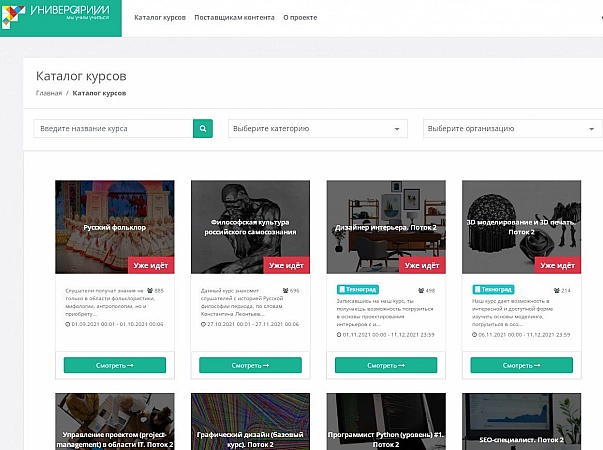Click Техноград badge on 3D моделирование card
603x450 pixels.
point(494,290)
